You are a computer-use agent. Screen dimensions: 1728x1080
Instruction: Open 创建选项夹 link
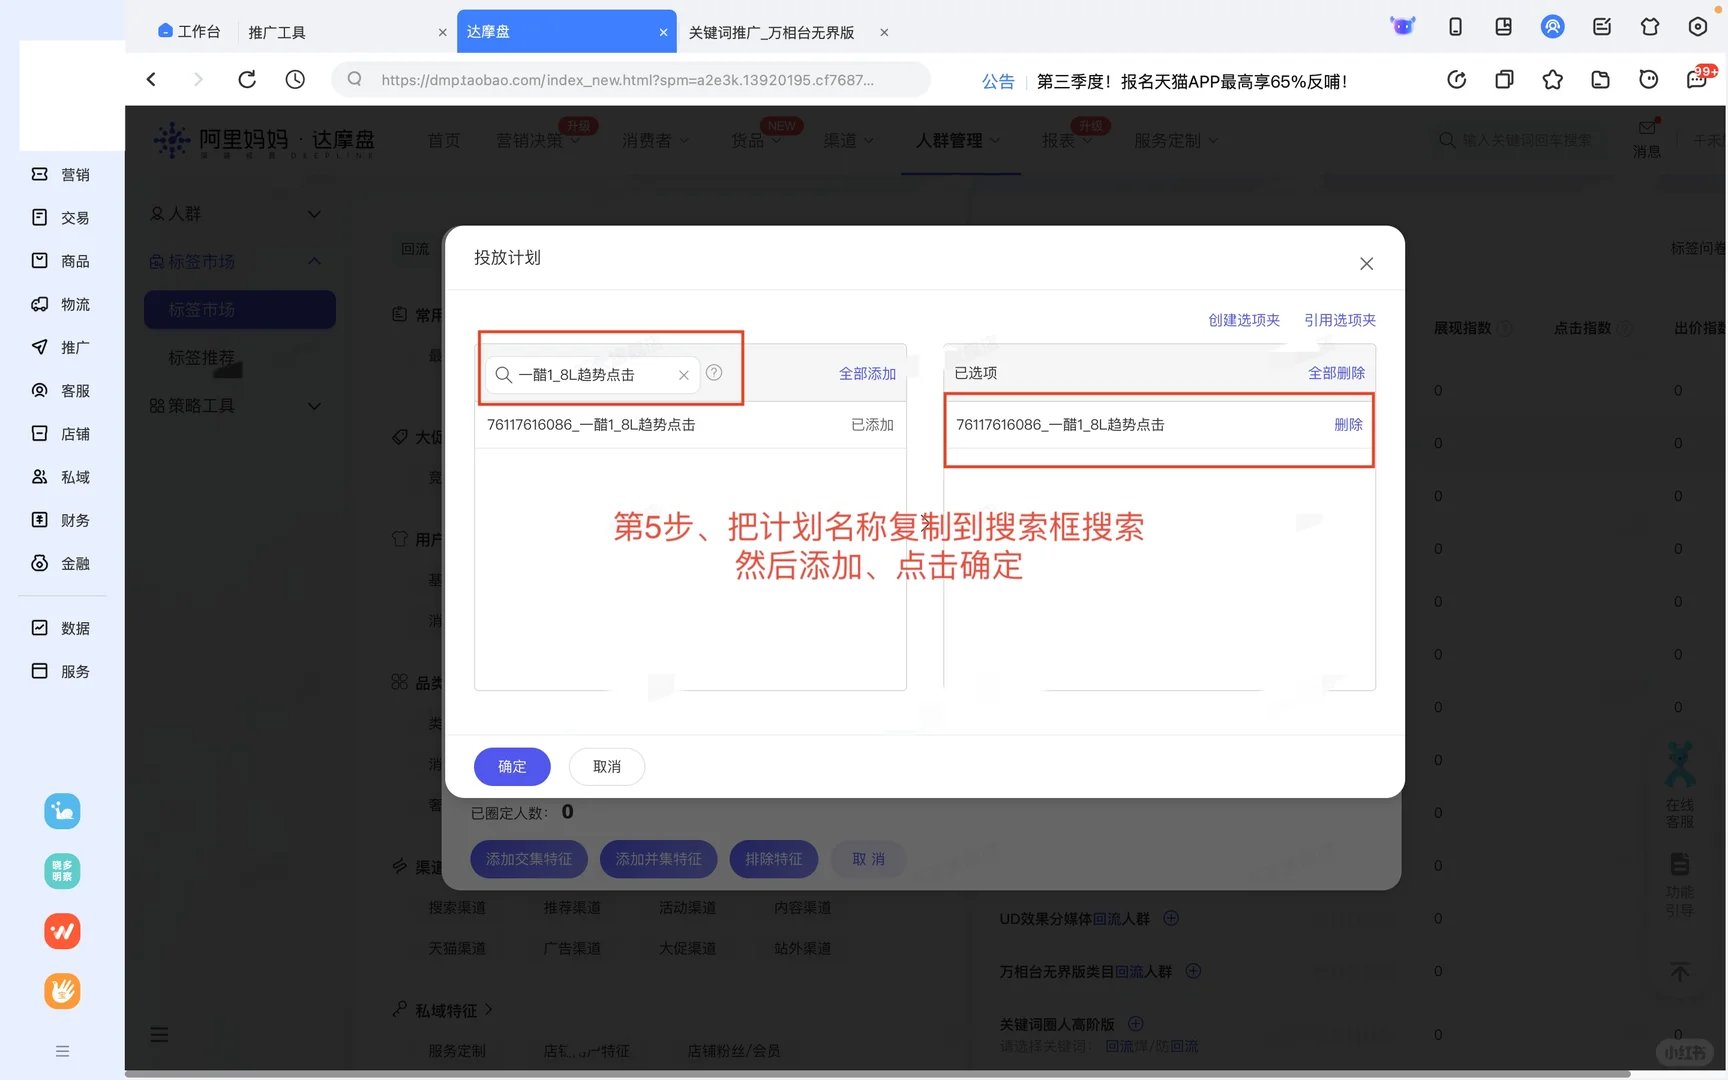tap(1244, 320)
